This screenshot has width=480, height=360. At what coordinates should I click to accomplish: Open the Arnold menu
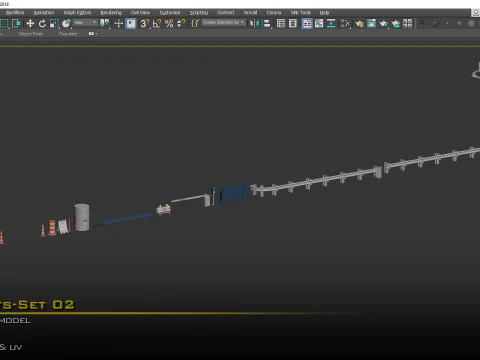coord(250,13)
